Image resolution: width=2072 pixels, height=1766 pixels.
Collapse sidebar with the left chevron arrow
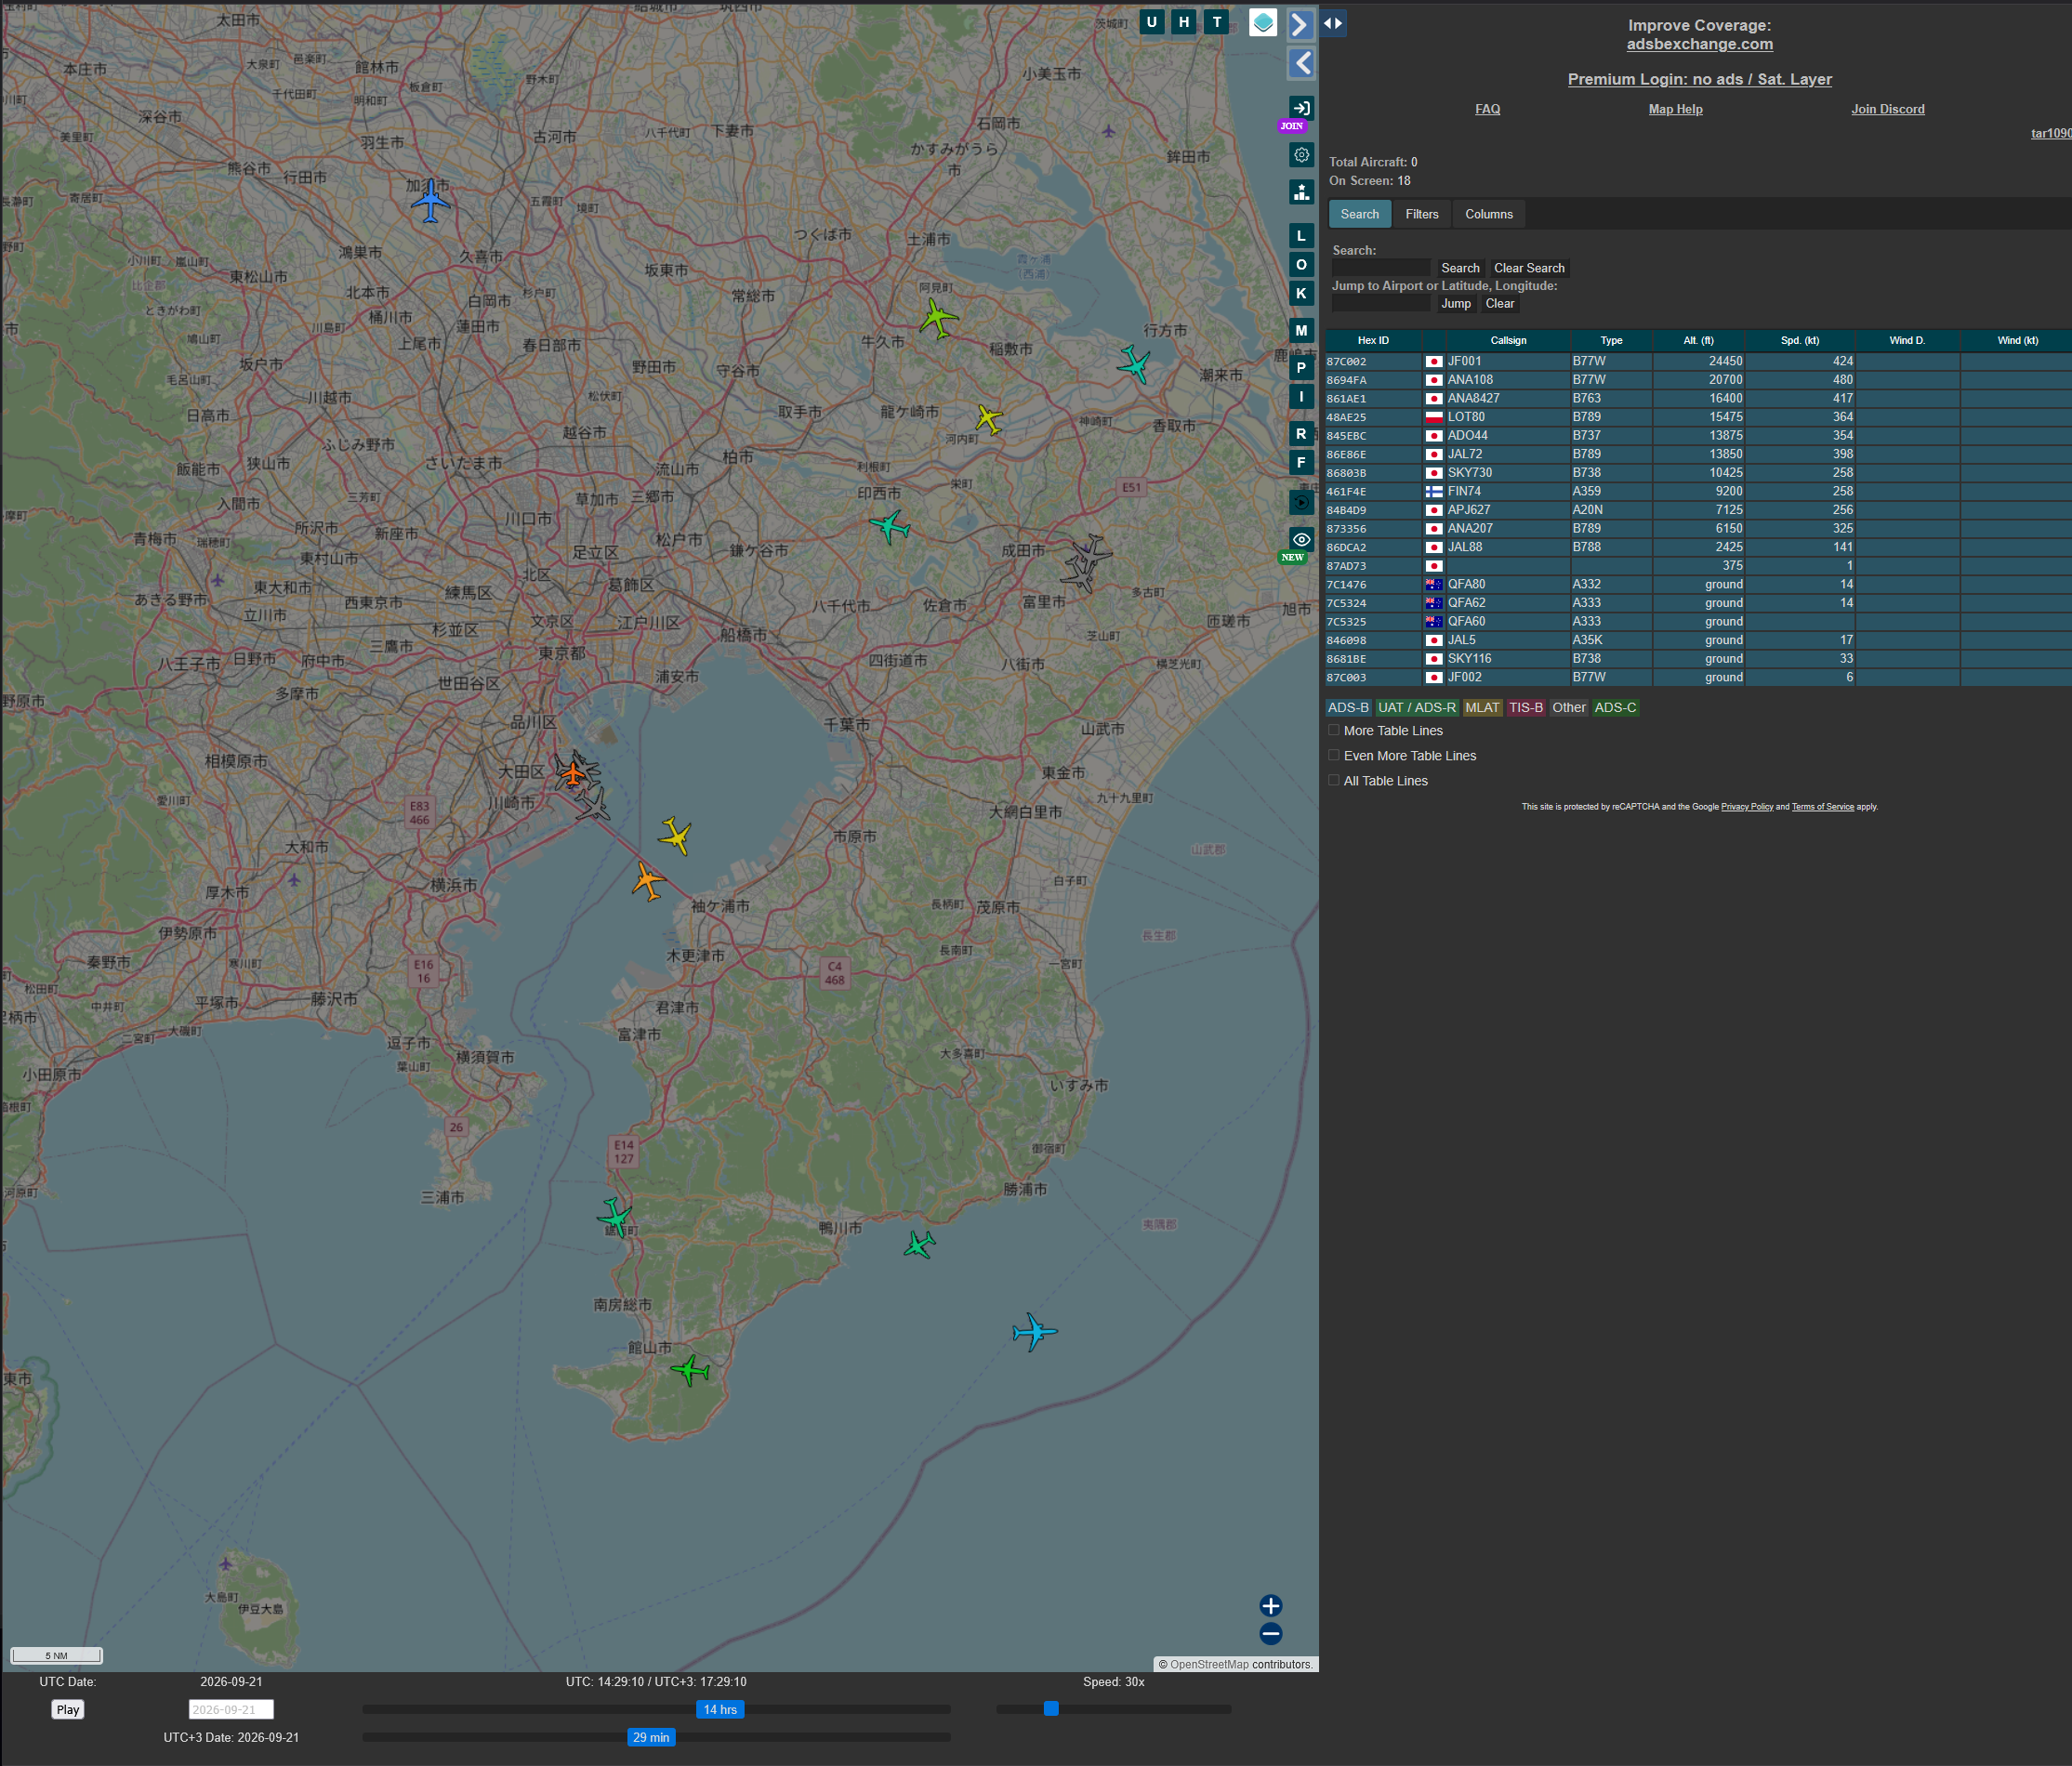coord(1300,63)
